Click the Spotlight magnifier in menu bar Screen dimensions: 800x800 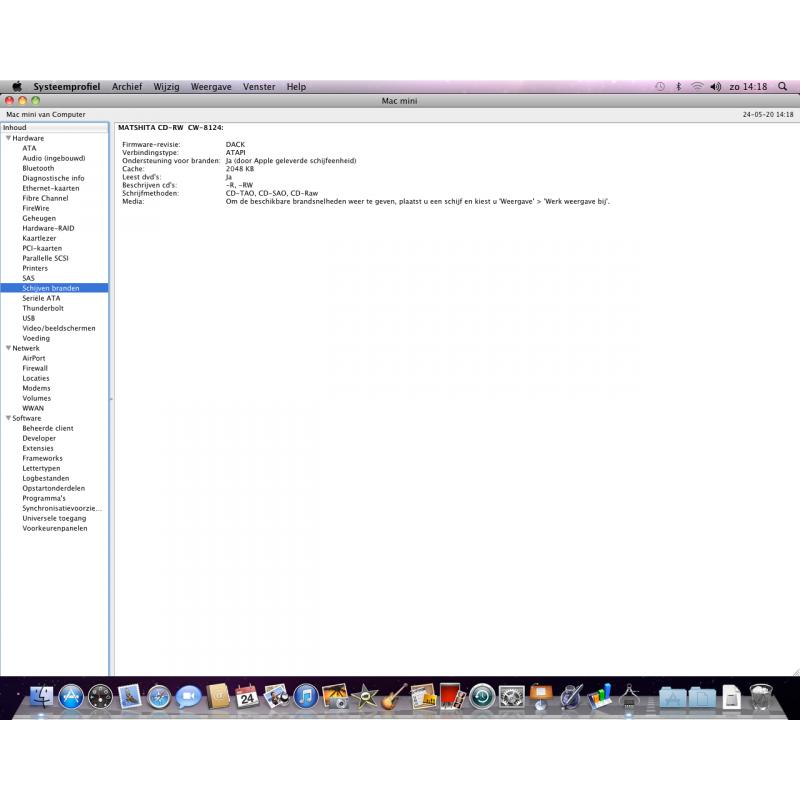[x=782, y=86]
